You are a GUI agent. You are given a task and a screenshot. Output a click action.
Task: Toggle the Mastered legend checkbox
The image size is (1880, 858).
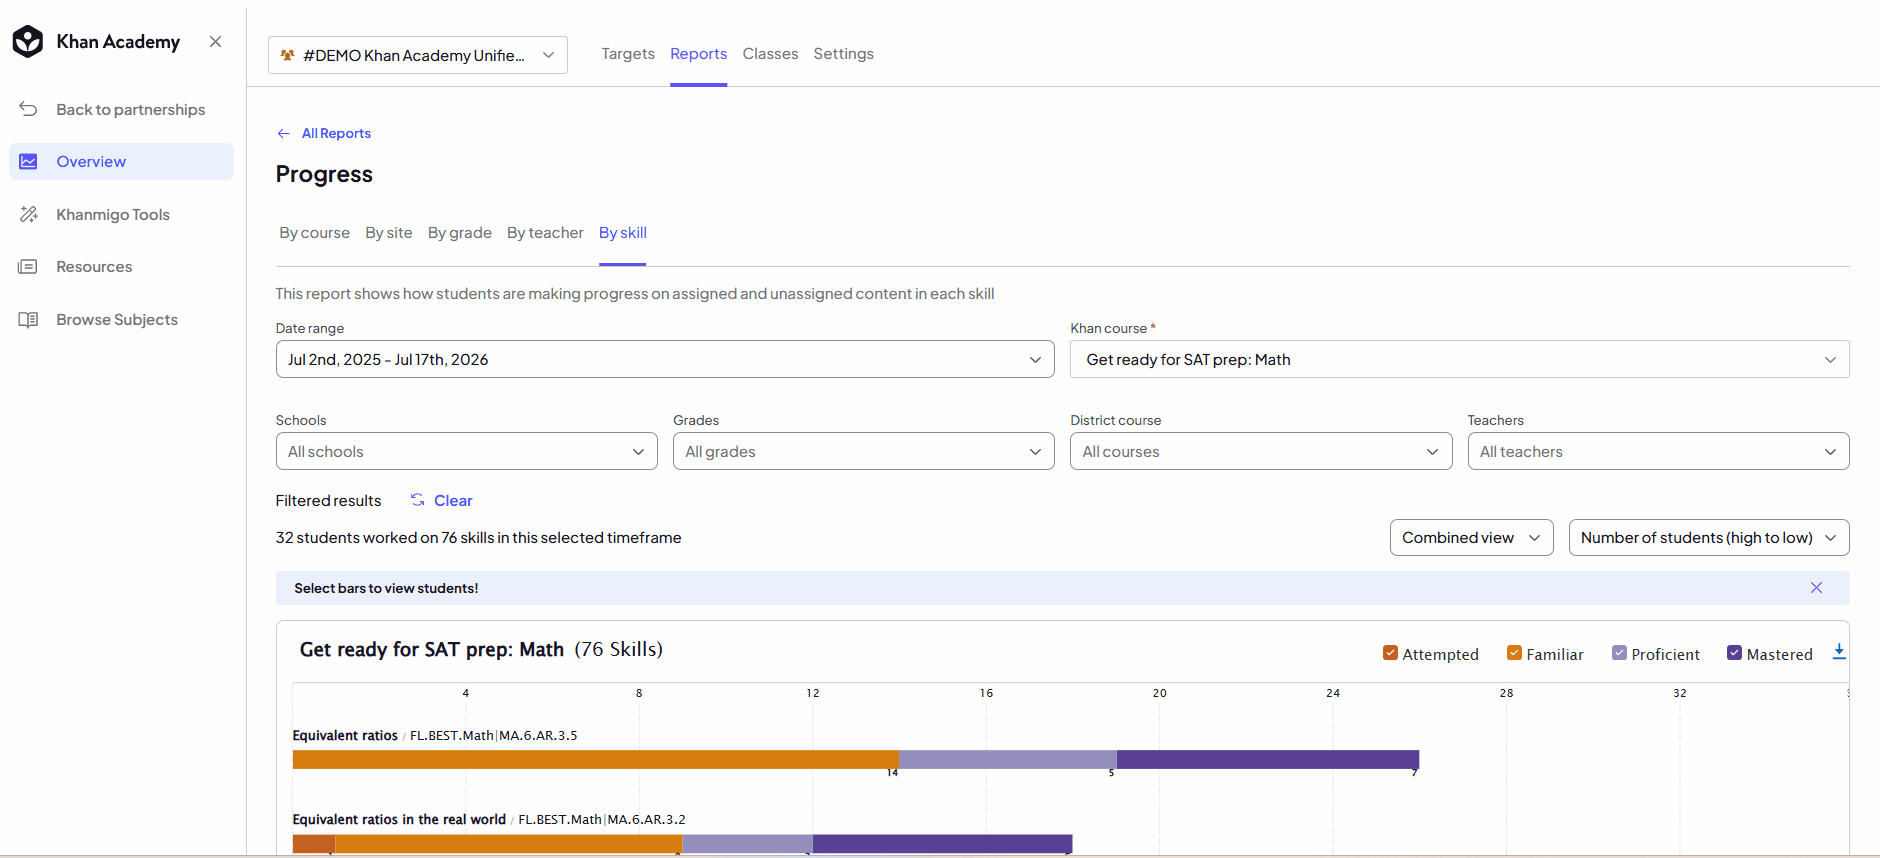(x=1734, y=653)
